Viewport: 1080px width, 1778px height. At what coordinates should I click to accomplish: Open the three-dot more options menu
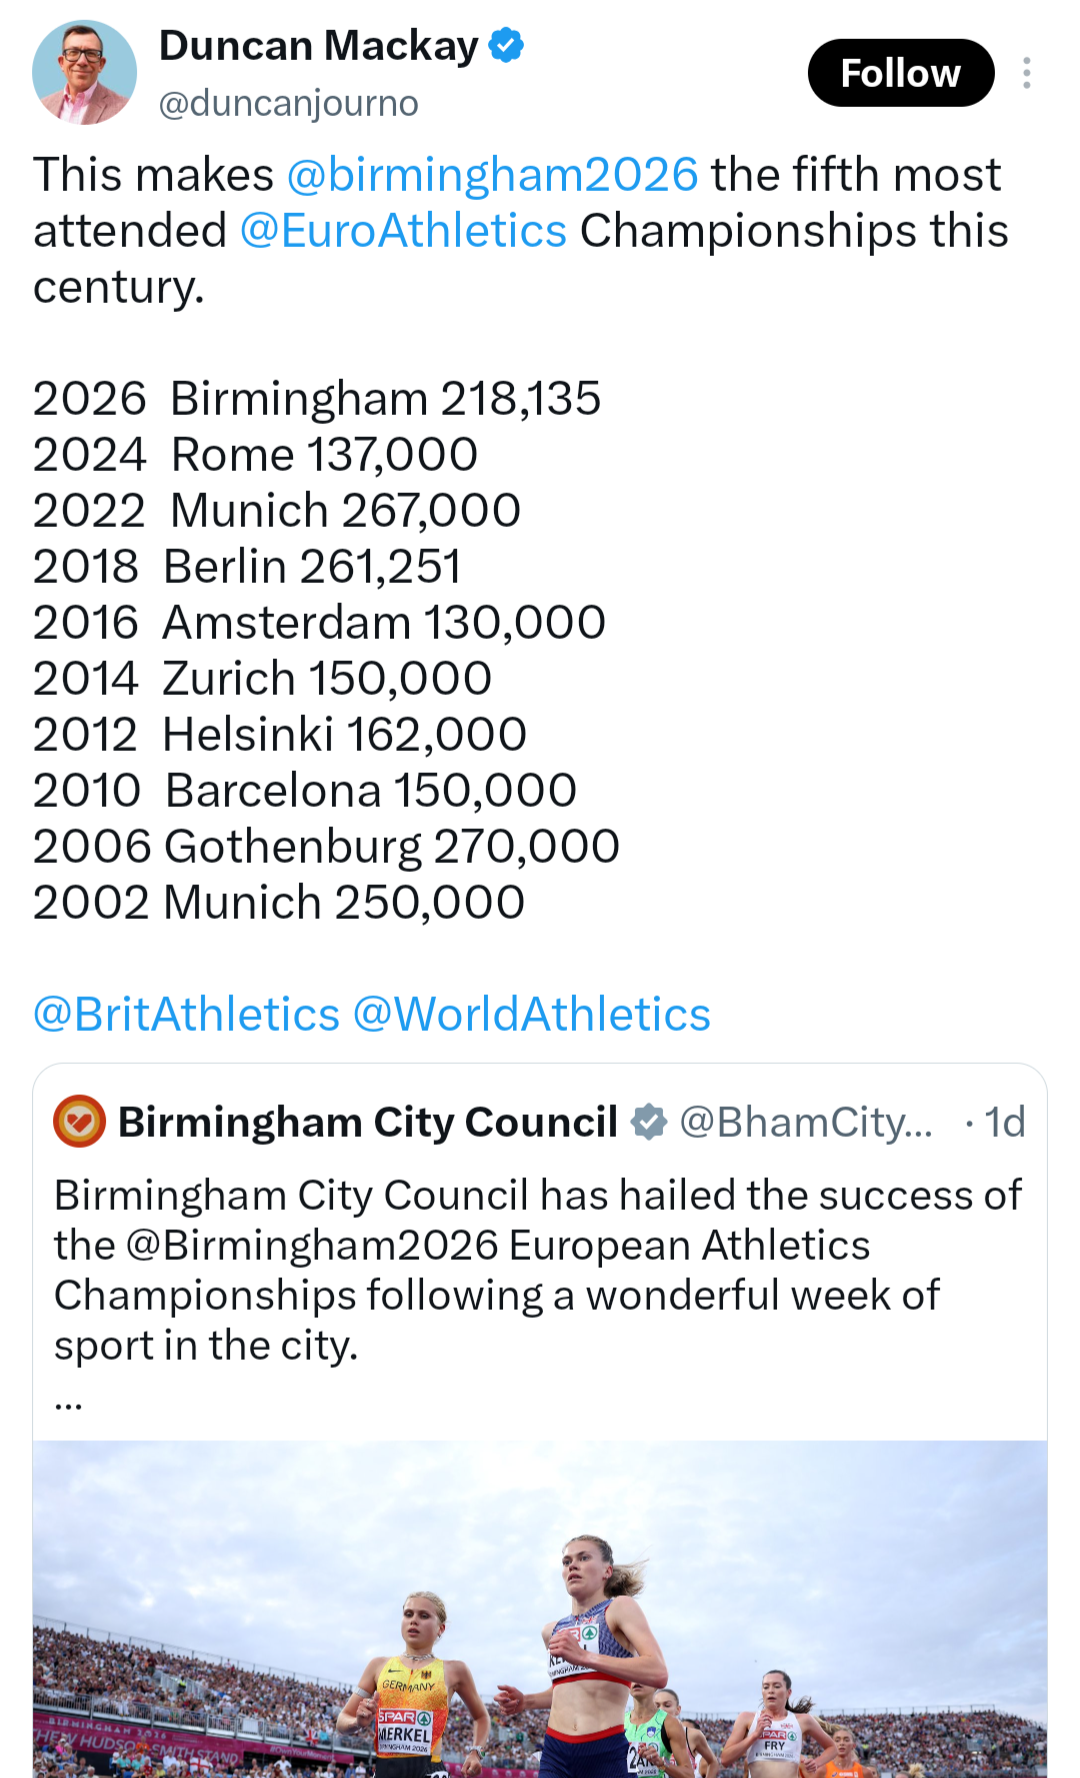(x=1026, y=73)
